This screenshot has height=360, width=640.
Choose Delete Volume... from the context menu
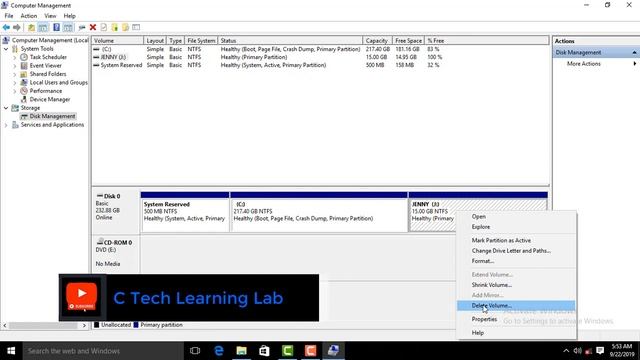(x=516, y=306)
